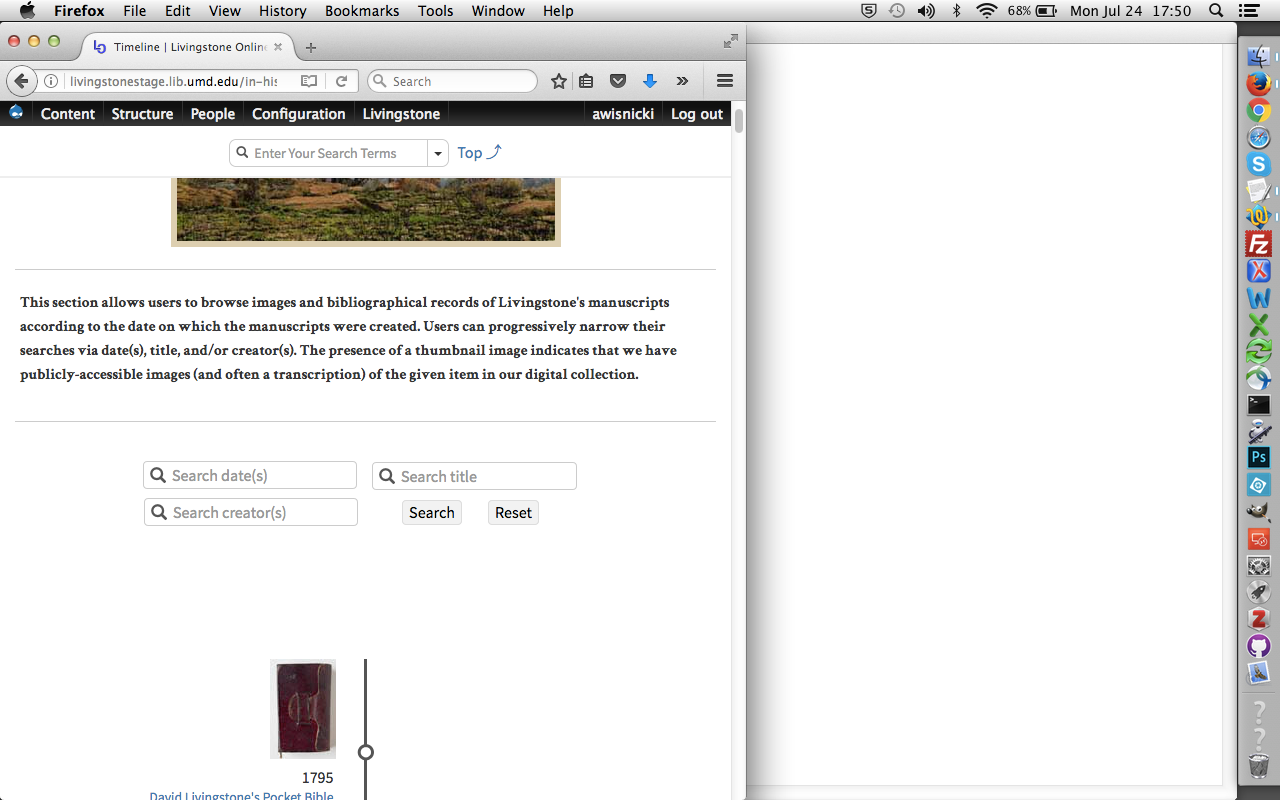1280x800 pixels.
Task: Open the Bluetooth menu bar icon
Action: (x=957, y=11)
